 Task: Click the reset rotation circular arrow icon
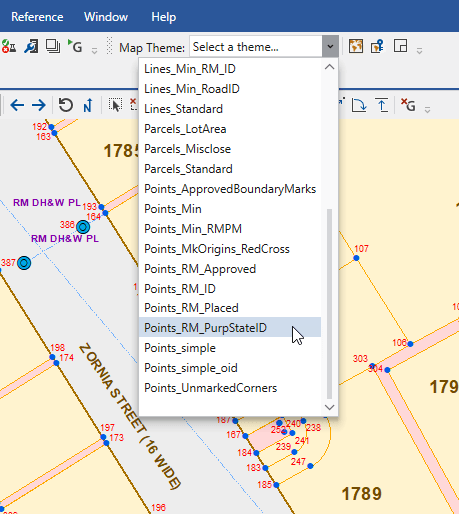click(x=66, y=105)
